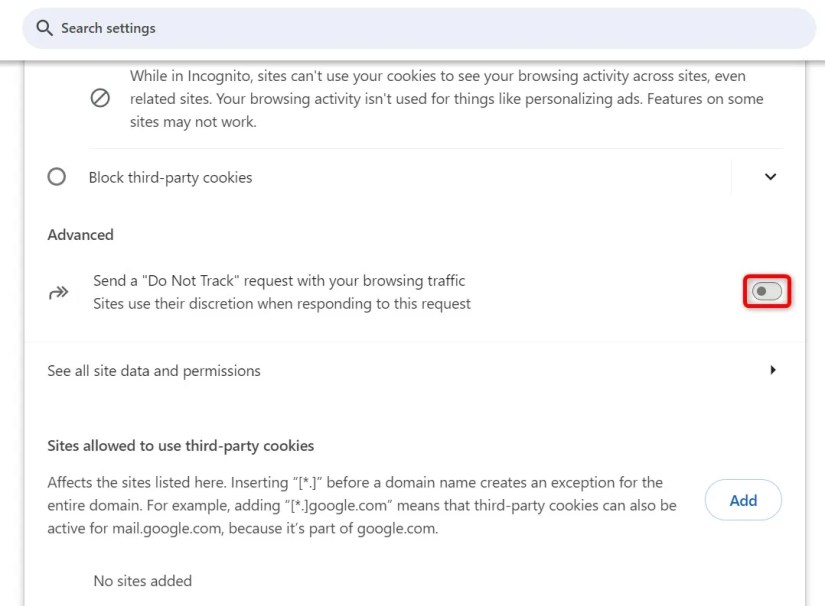Select the Block third-party cookies radio button
825x606 pixels.
coord(57,177)
